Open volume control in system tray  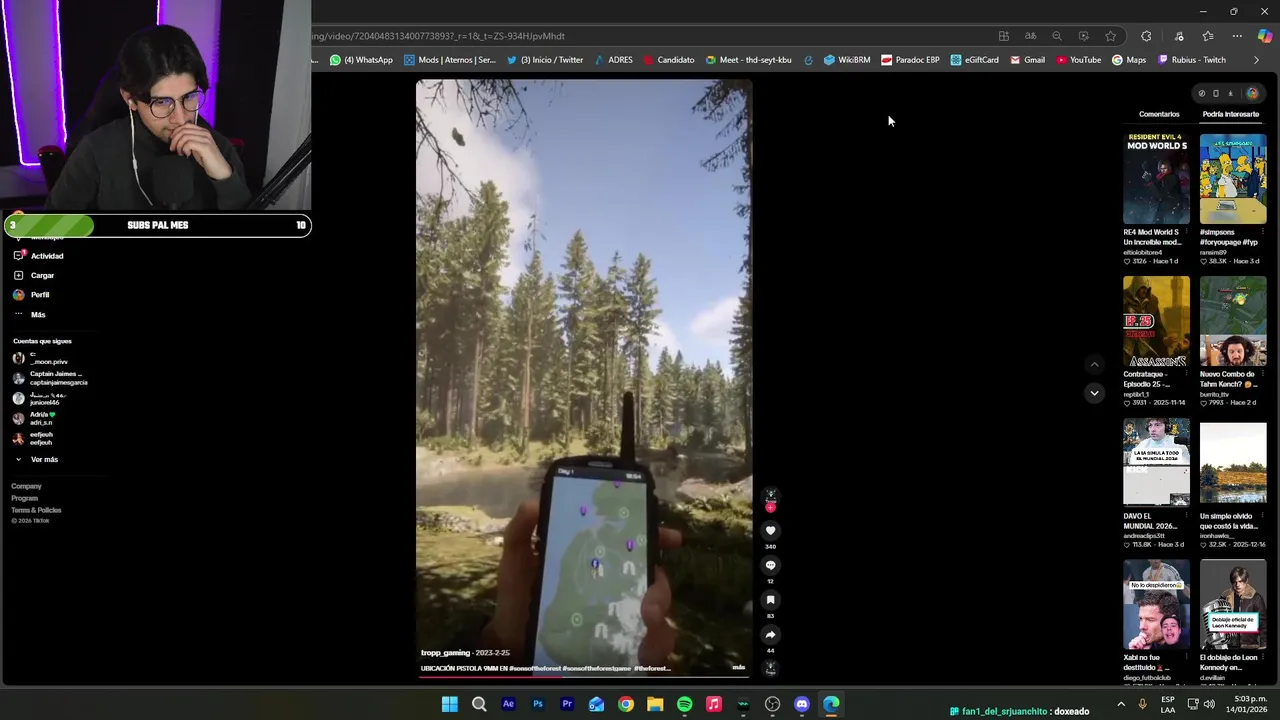tap(1209, 704)
